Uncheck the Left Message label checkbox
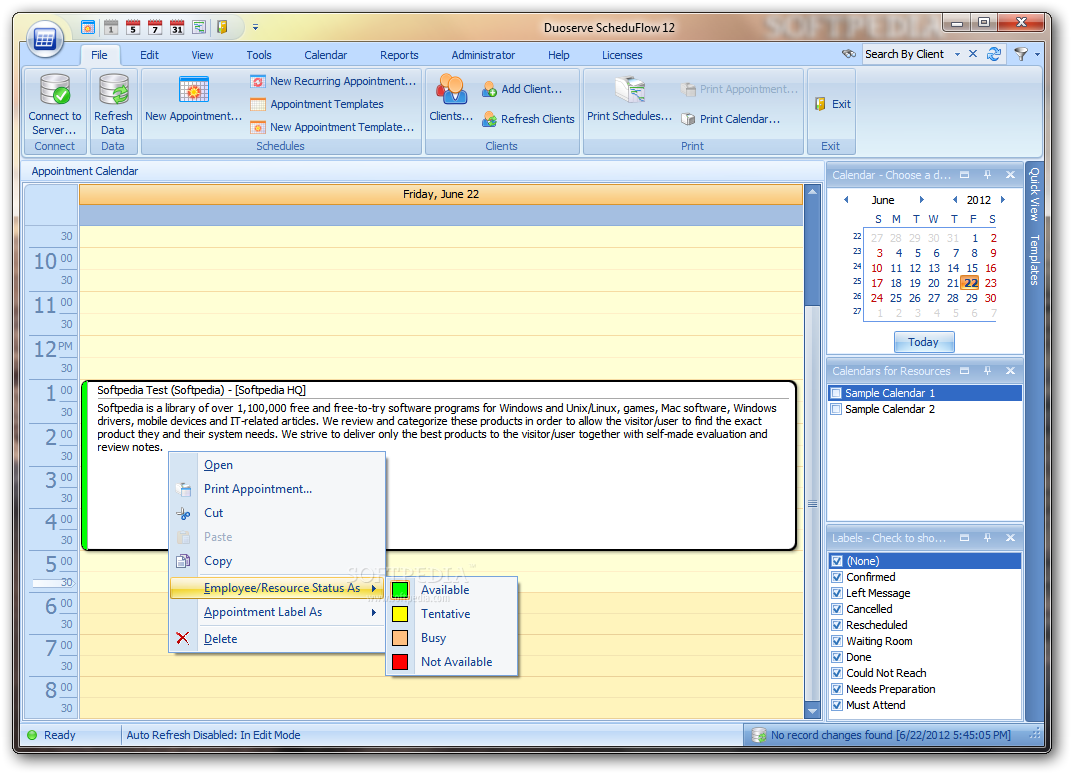 837,593
